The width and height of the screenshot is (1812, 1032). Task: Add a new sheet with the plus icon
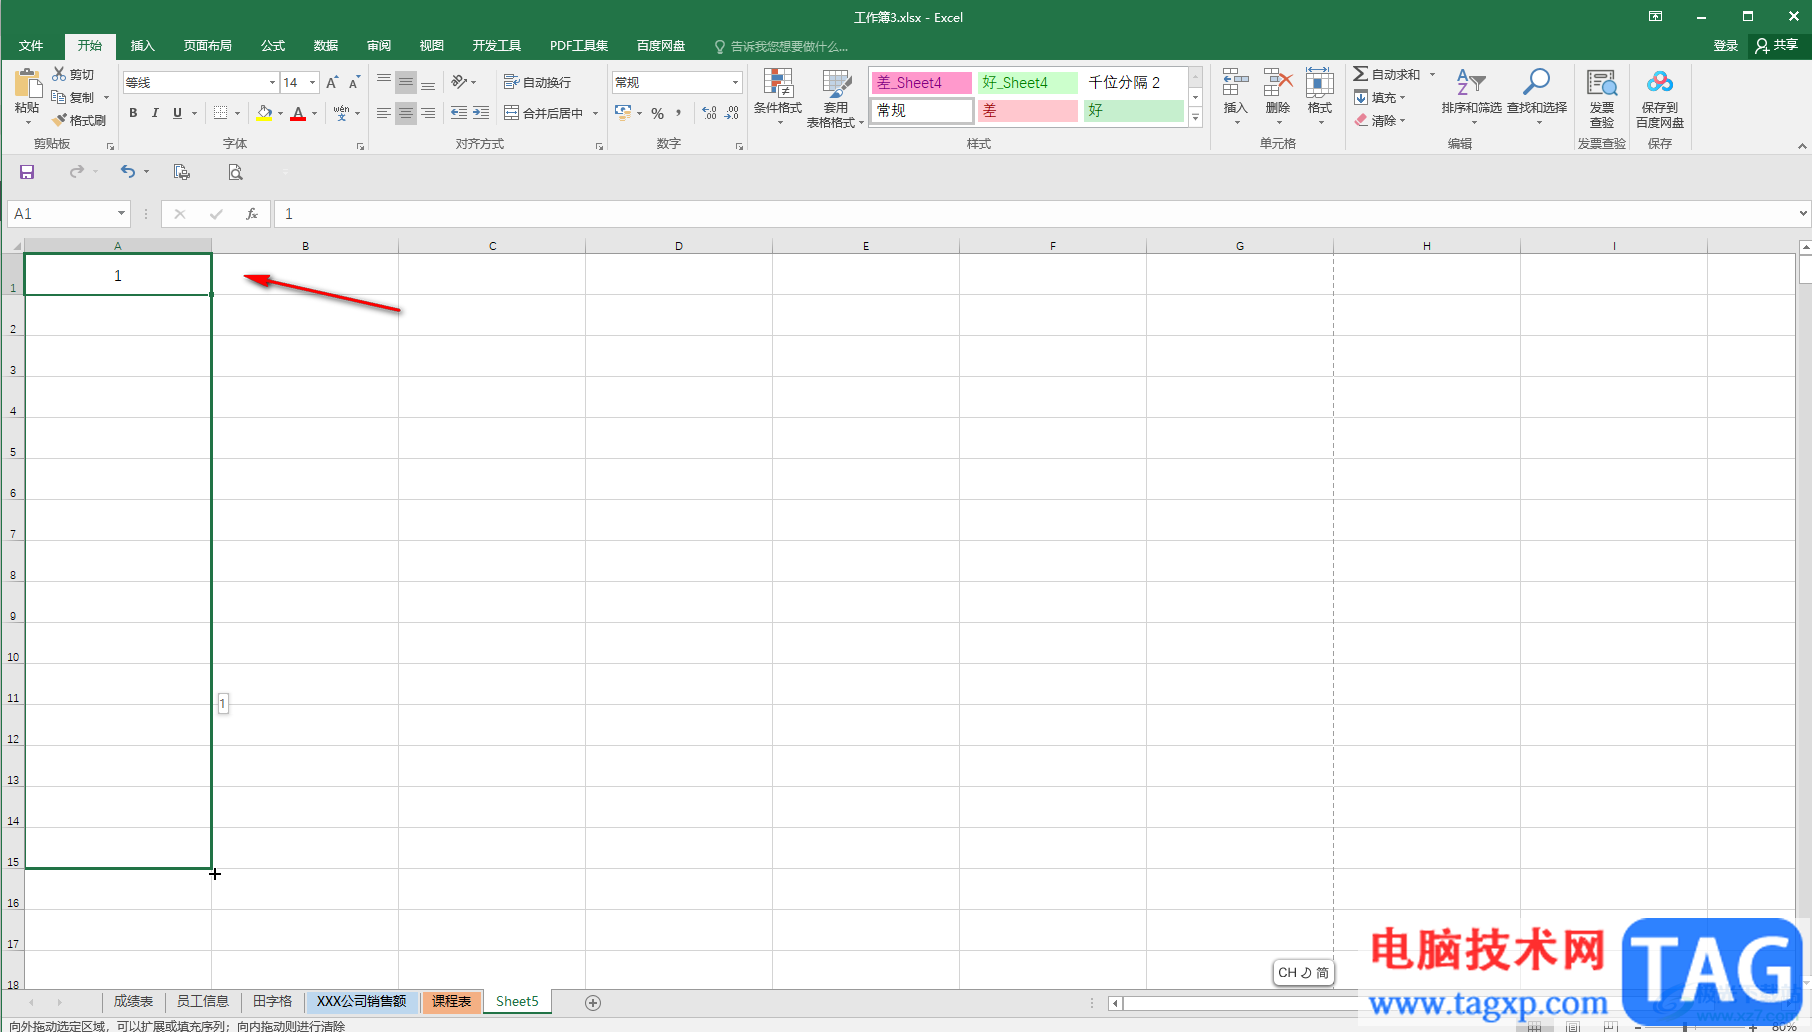point(593,1003)
